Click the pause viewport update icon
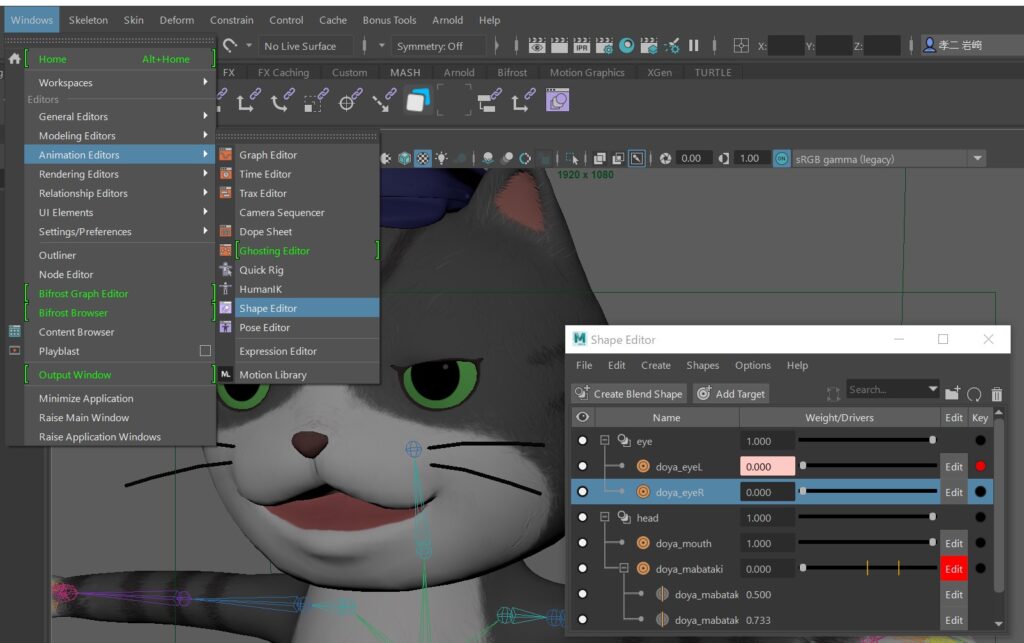The width and height of the screenshot is (1024, 643). [694, 45]
